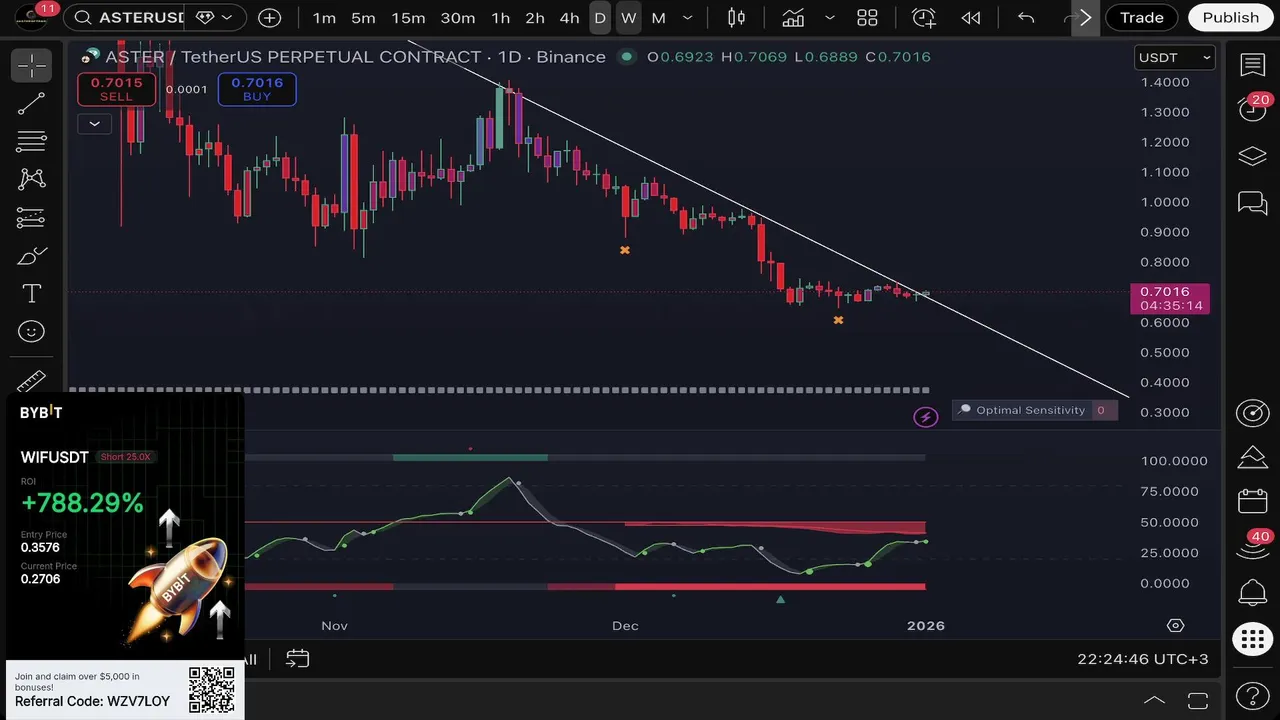
Task: Create an alert with the alarm clock icon
Action: 924,17
